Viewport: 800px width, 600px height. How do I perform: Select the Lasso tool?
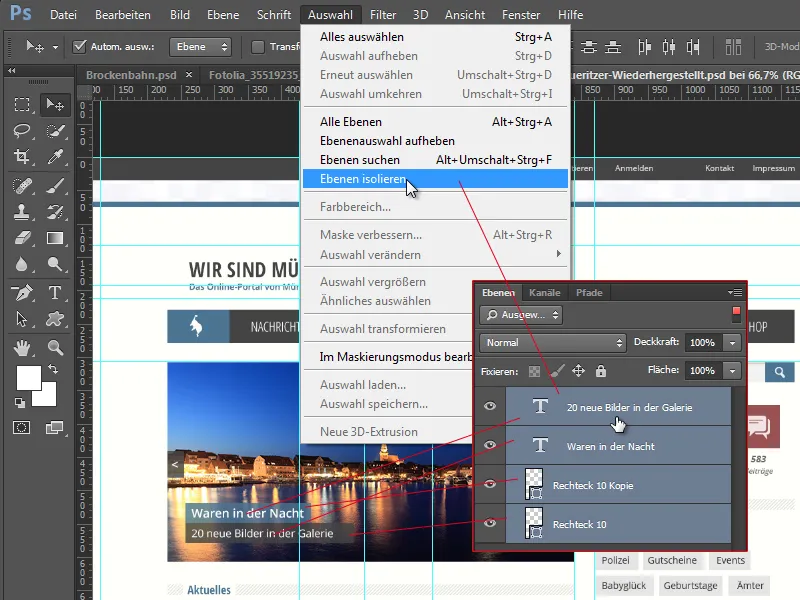pos(21,131)
